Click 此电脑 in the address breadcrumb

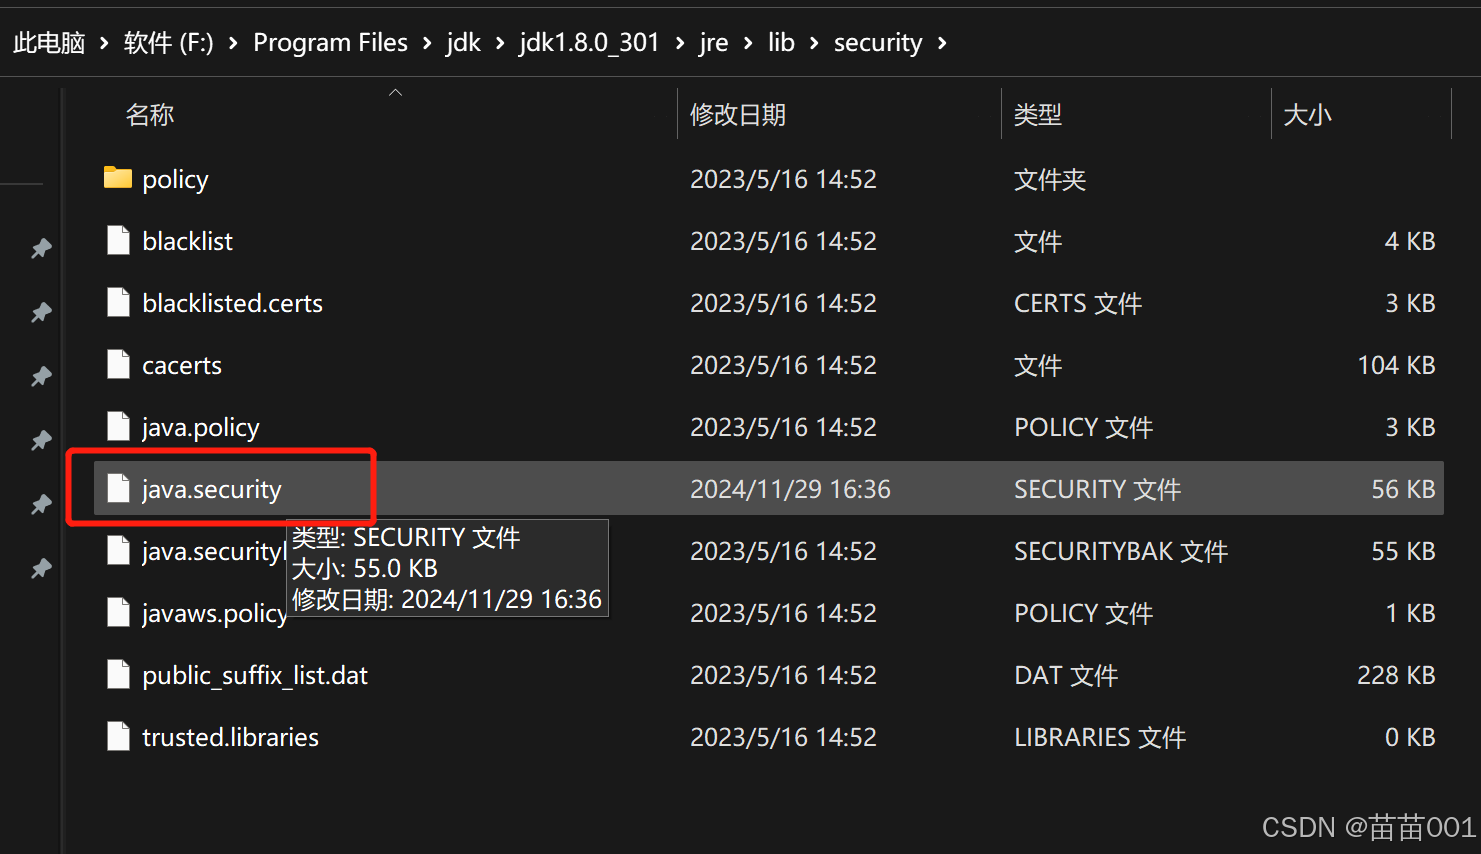[48, 42]
